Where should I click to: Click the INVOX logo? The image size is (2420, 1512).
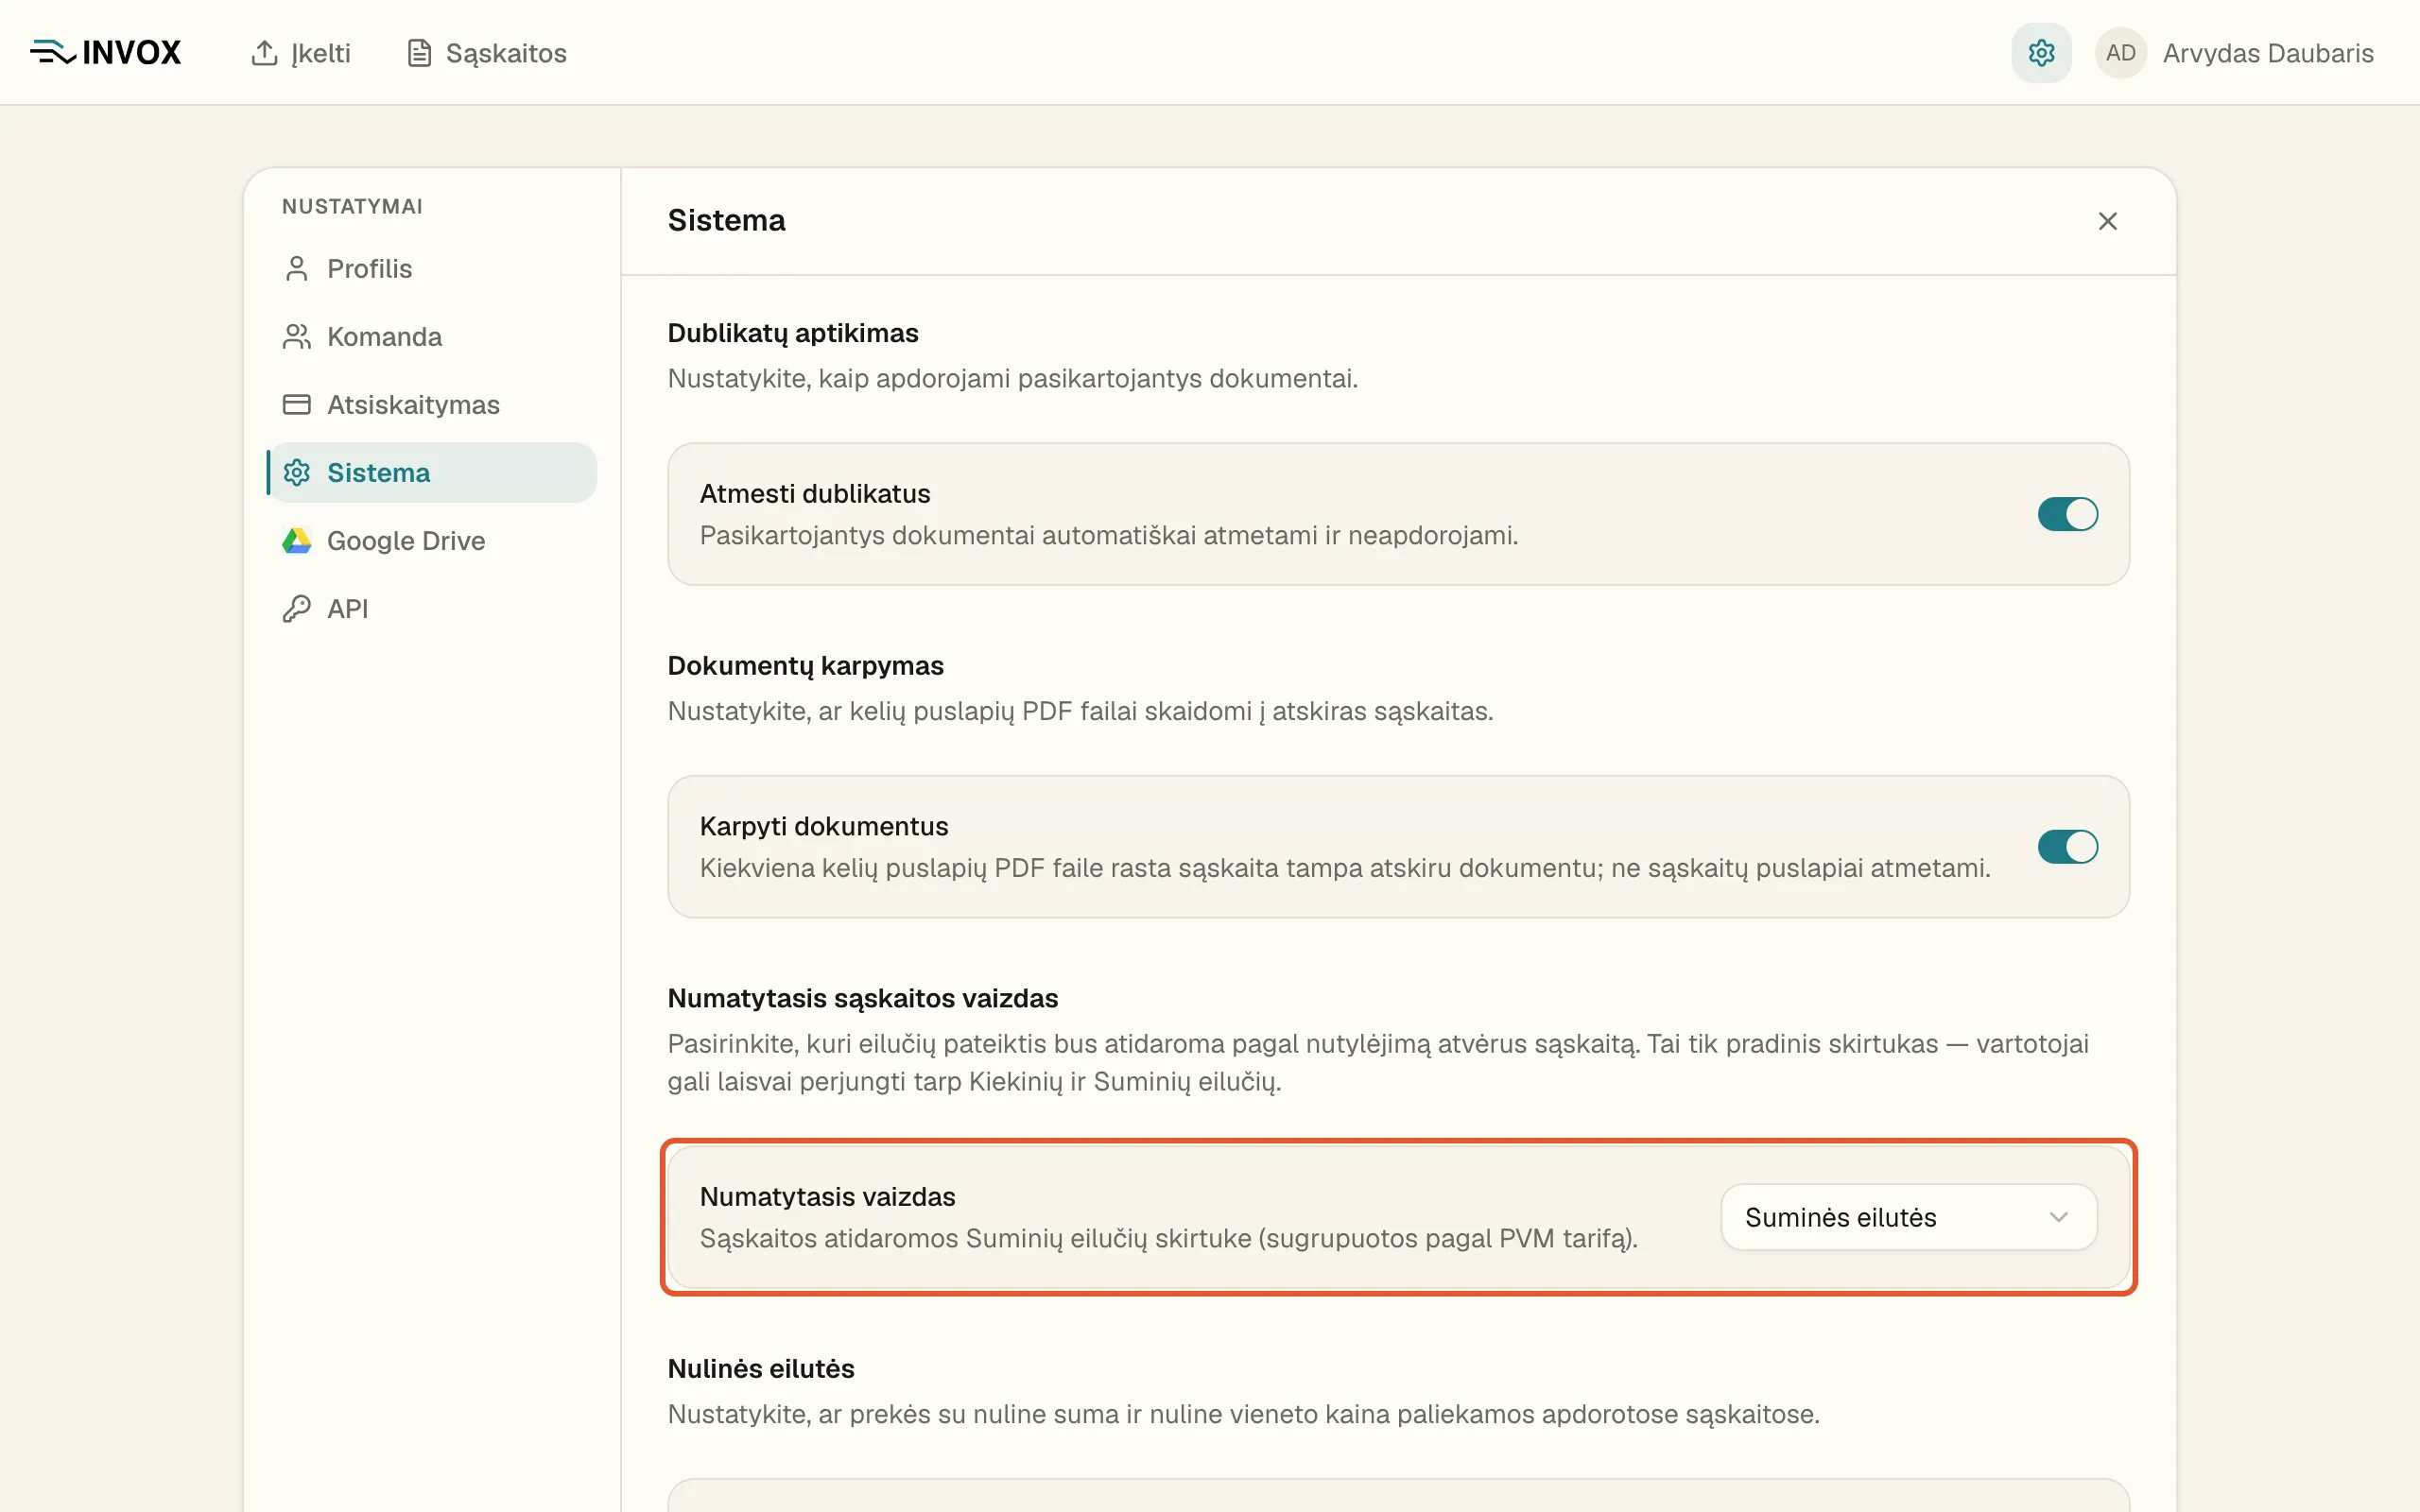106,52
